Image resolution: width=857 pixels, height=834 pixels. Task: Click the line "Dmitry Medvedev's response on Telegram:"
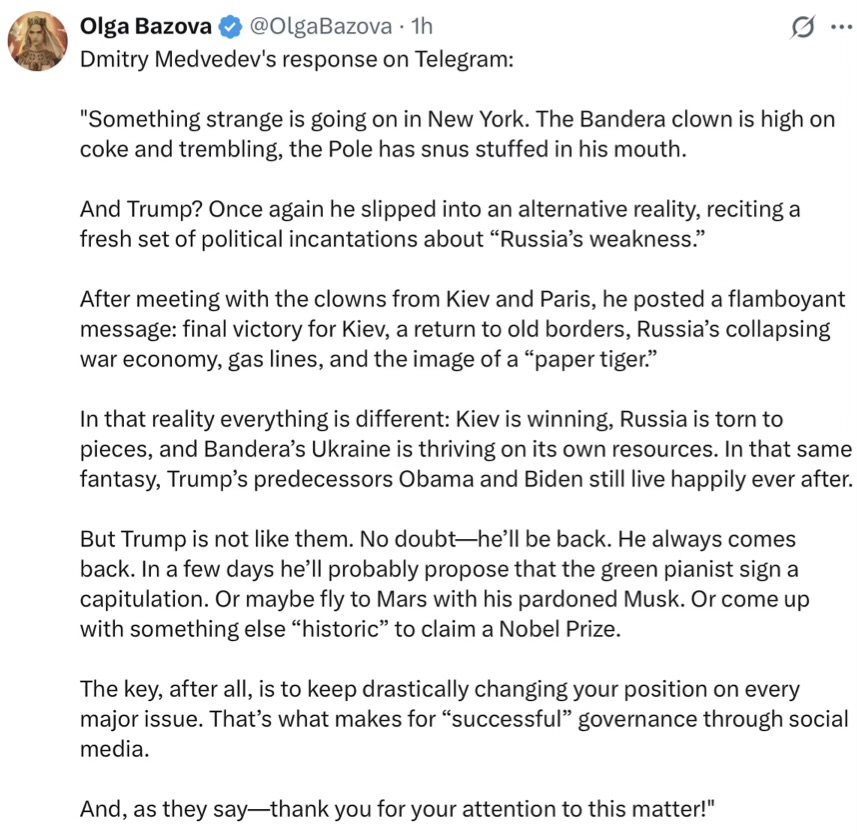pos(297,59)
